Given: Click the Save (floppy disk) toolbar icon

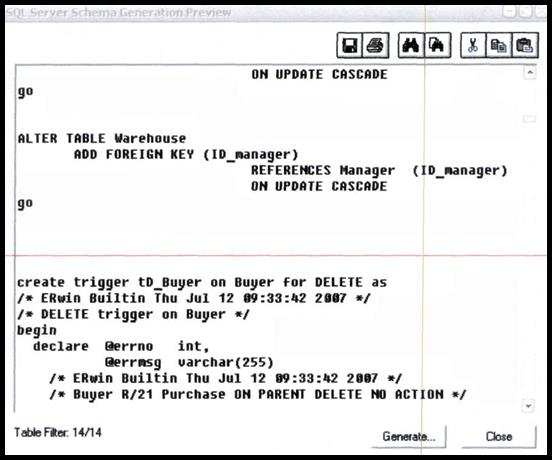Looking at the screenshot, I should click(x=349, y=45).
